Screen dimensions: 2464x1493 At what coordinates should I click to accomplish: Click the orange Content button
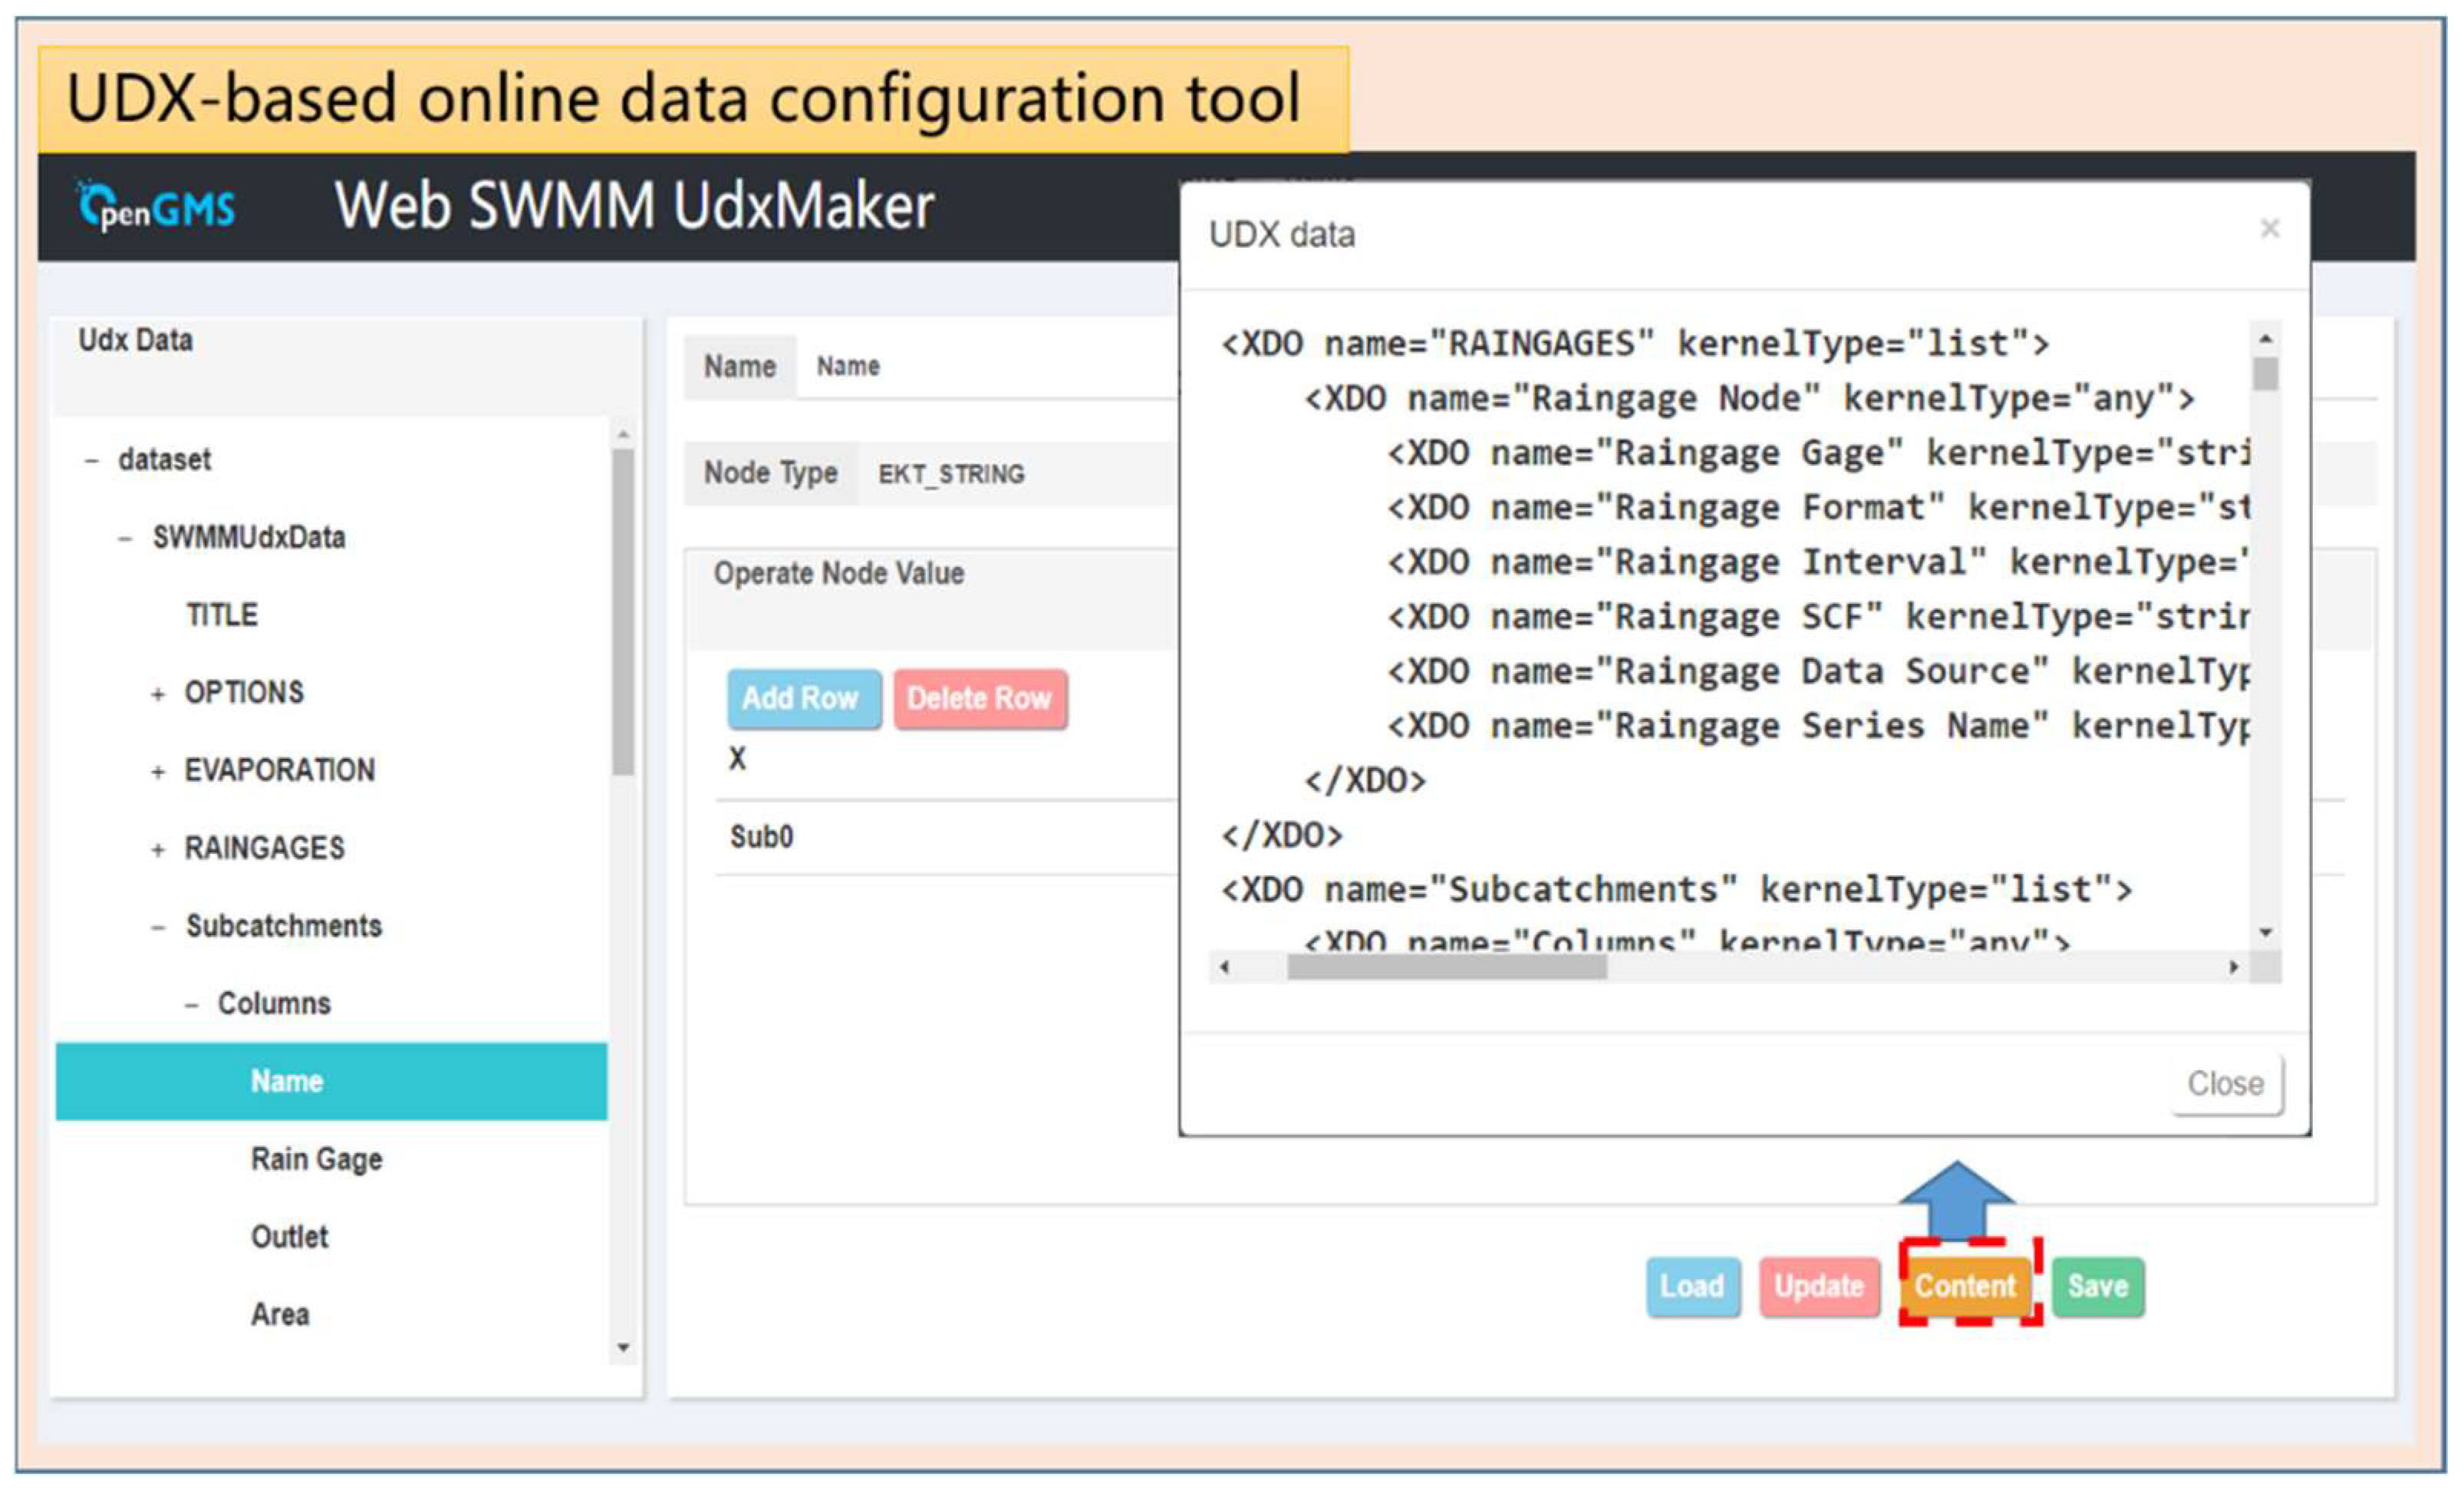[x=1965, y=1285]
